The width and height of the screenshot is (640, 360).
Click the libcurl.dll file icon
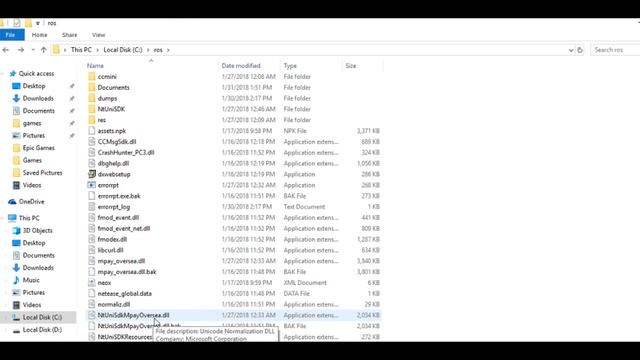92,250
